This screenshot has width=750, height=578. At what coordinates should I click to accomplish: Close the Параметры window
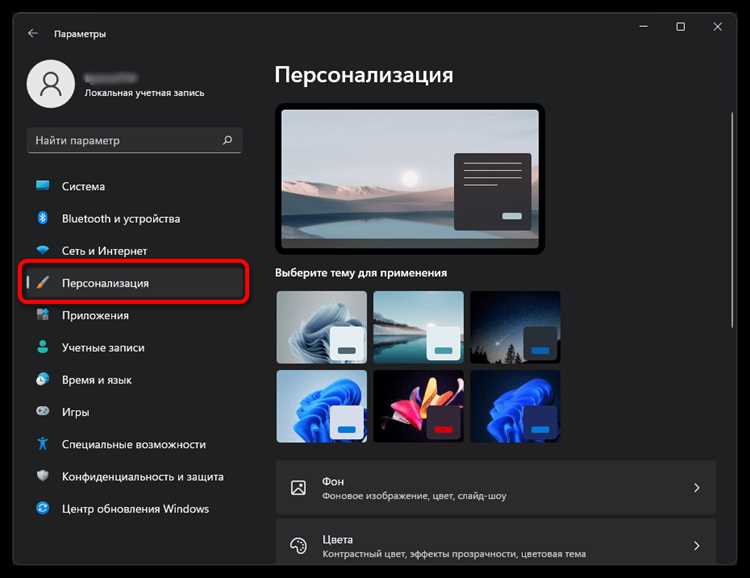[717, 27]
